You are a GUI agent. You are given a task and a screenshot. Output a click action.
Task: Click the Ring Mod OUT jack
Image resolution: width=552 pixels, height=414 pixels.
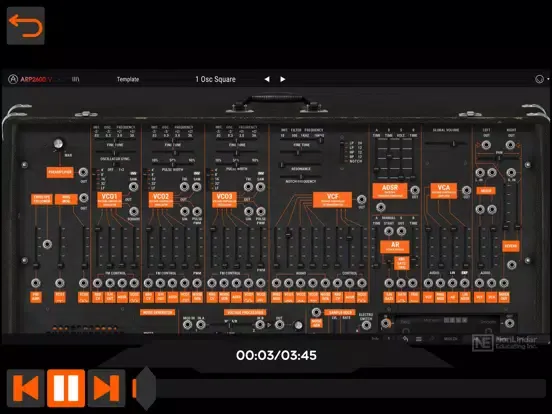coord(83,198)
